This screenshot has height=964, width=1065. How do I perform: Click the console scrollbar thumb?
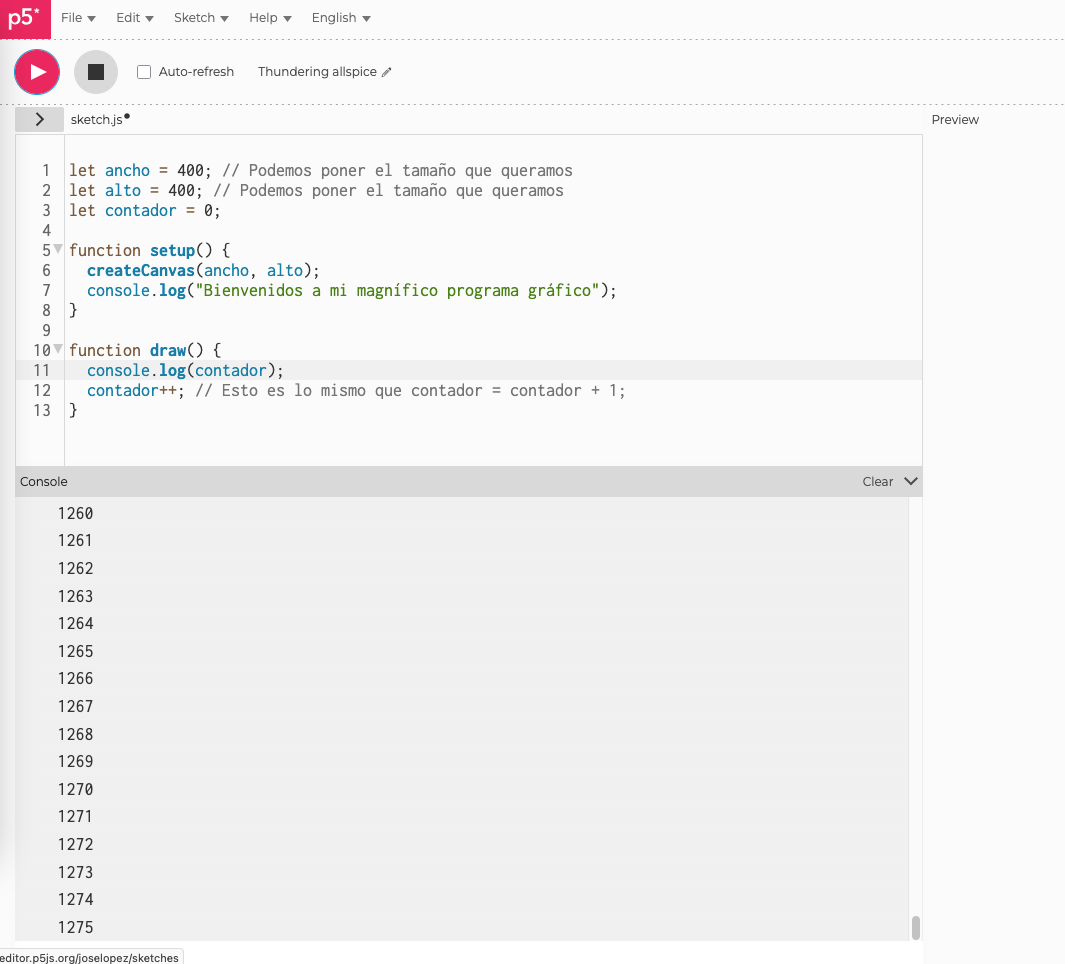pos(915,927)
